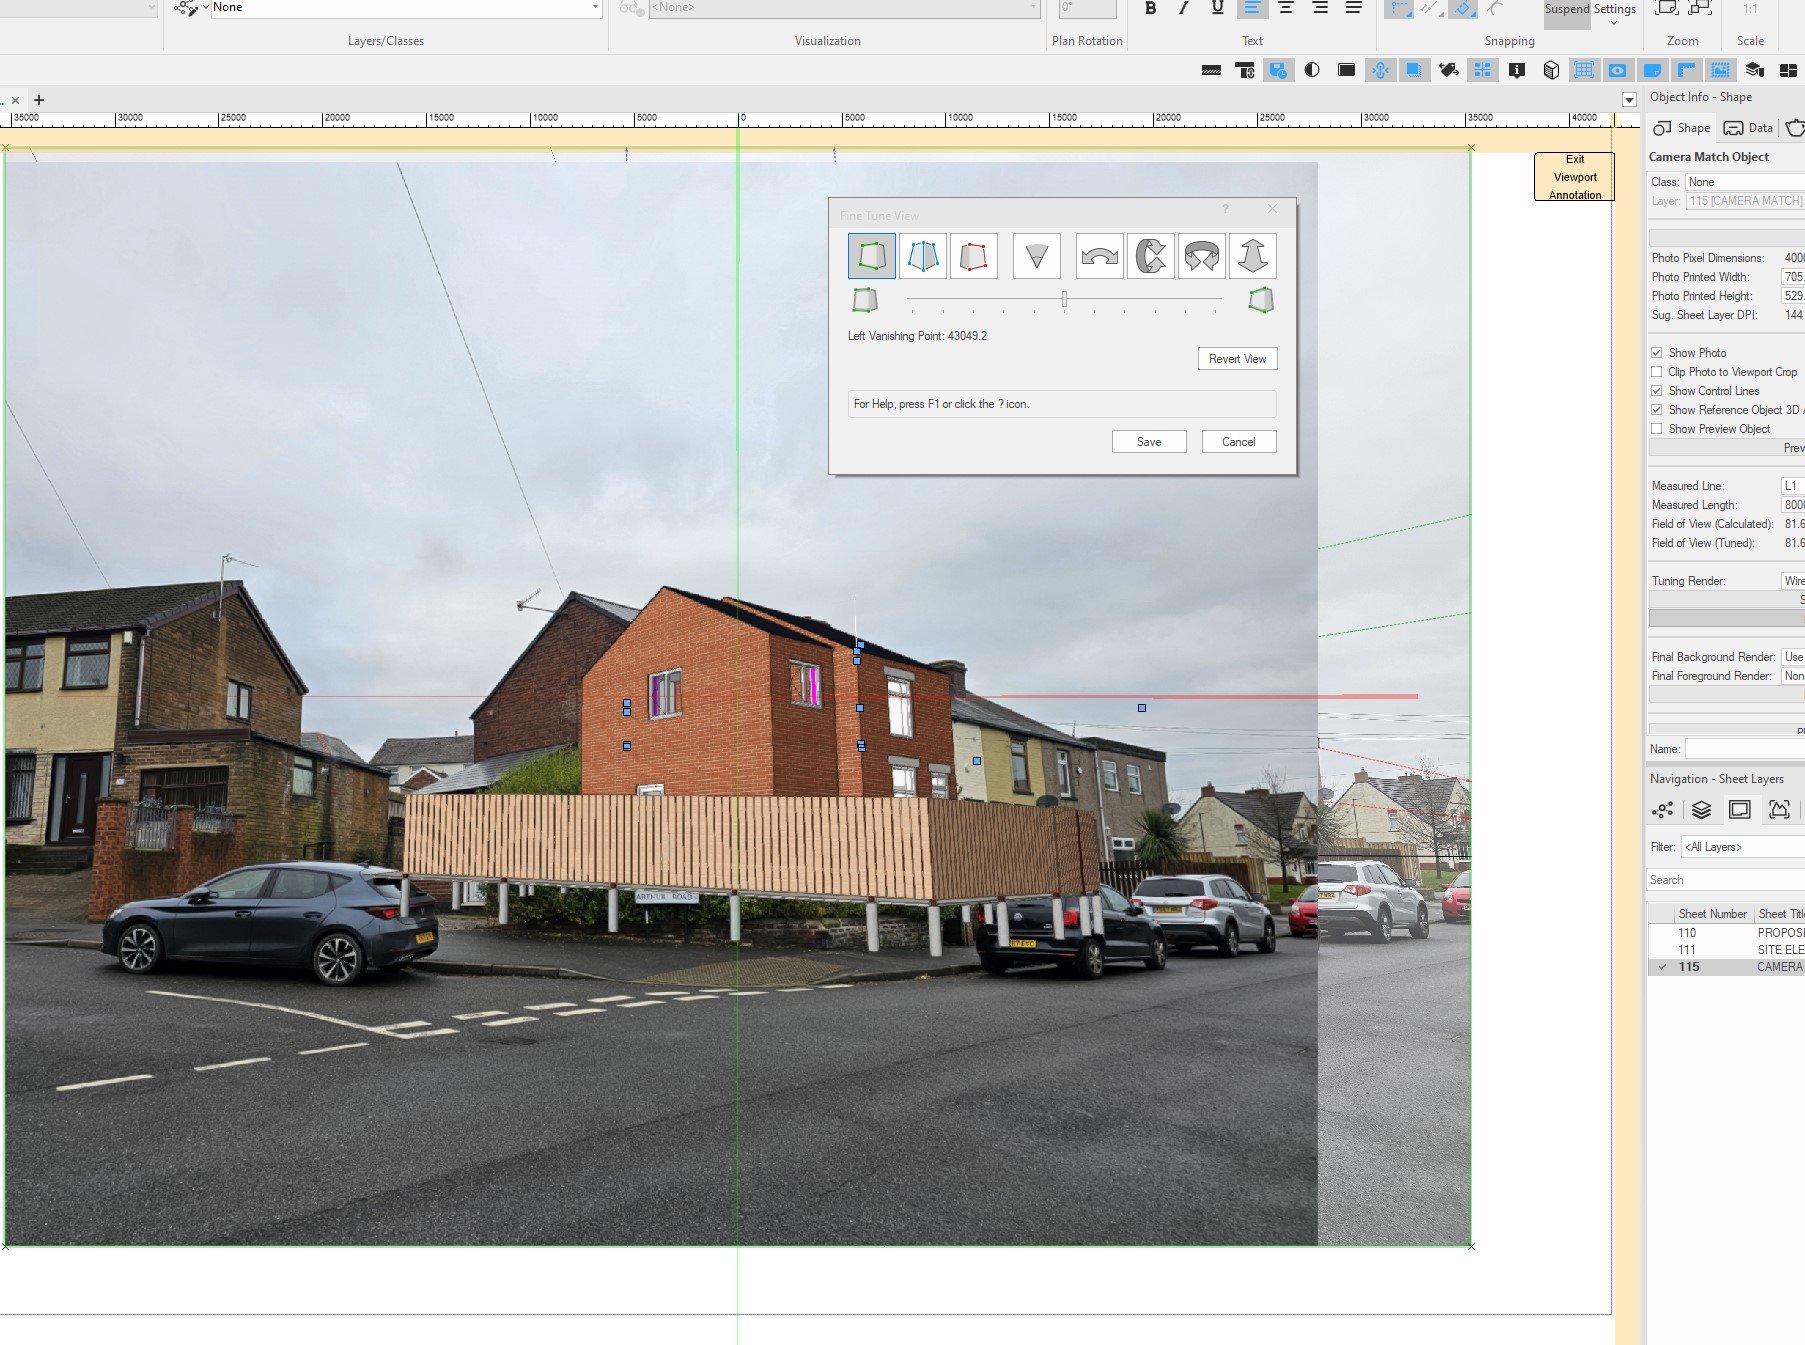Click the vertical double-arrow move icon

[1252, 256]
